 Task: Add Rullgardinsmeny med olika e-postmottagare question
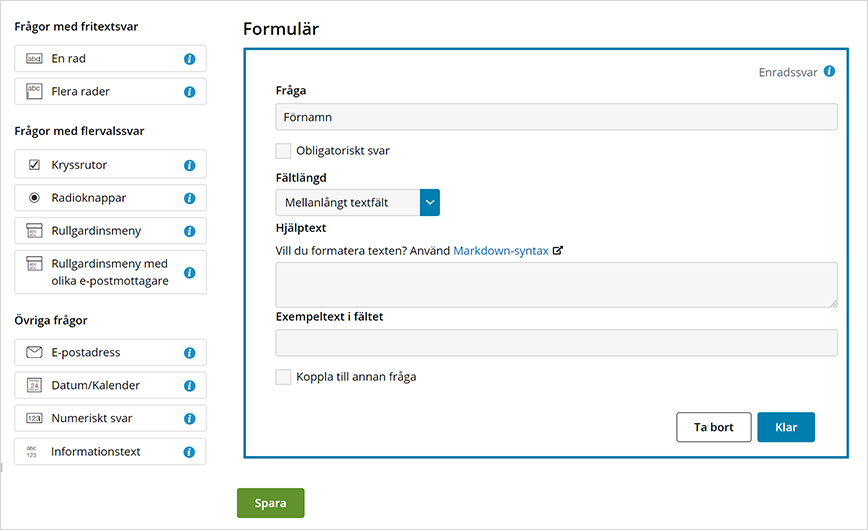pos(110,272)
